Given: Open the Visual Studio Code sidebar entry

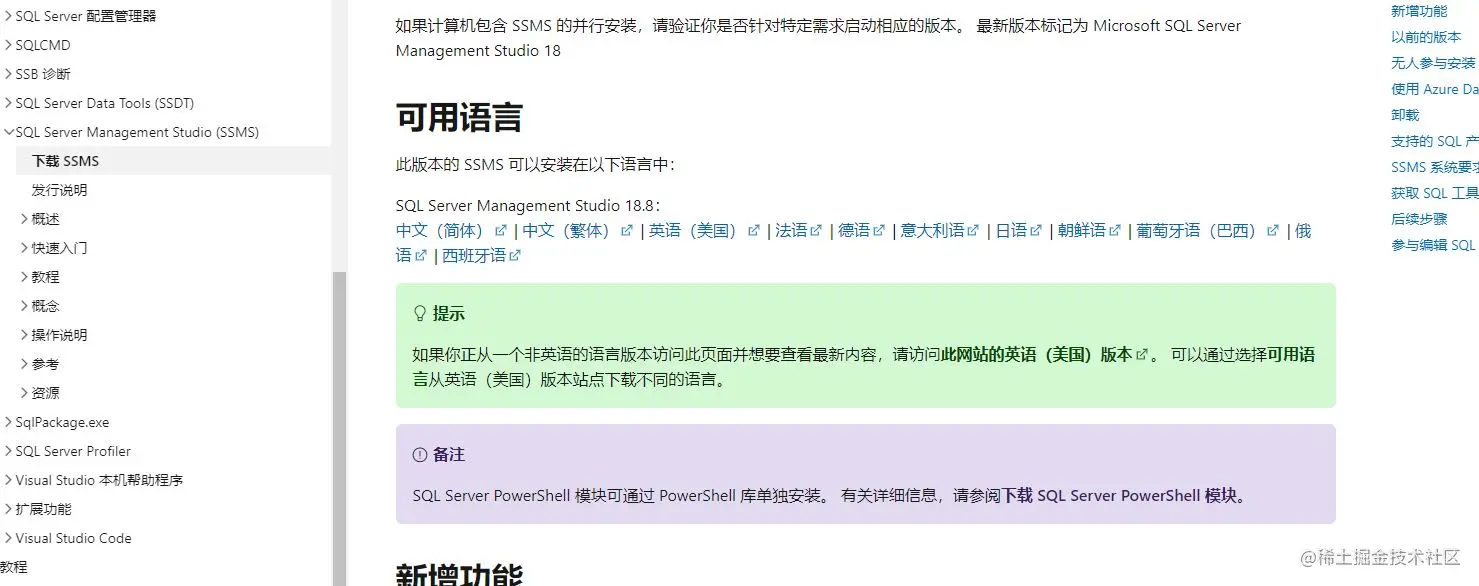Looking at the screenshot, I should pos(73,538).
